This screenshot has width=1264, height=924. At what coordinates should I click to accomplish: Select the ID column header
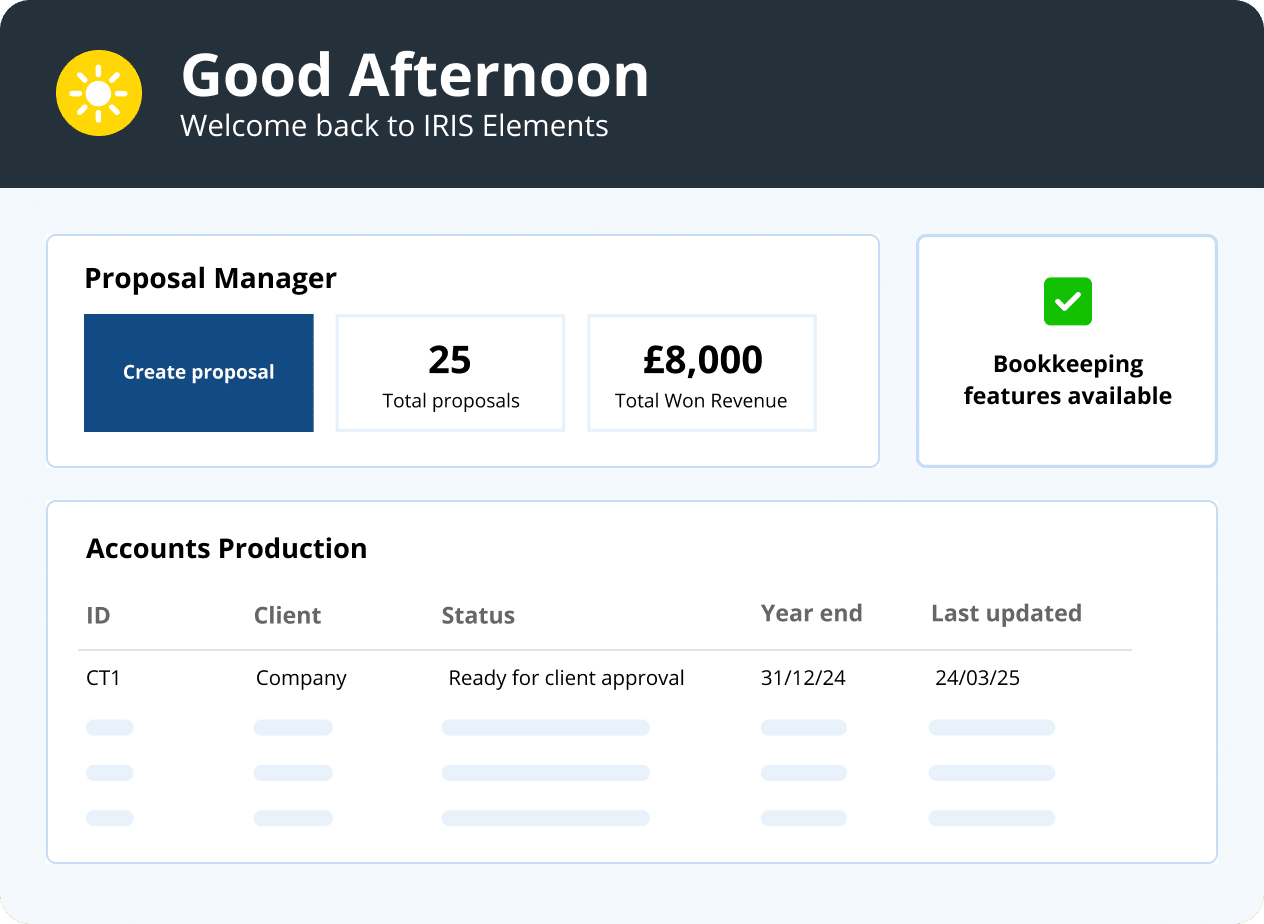point(99,615)
